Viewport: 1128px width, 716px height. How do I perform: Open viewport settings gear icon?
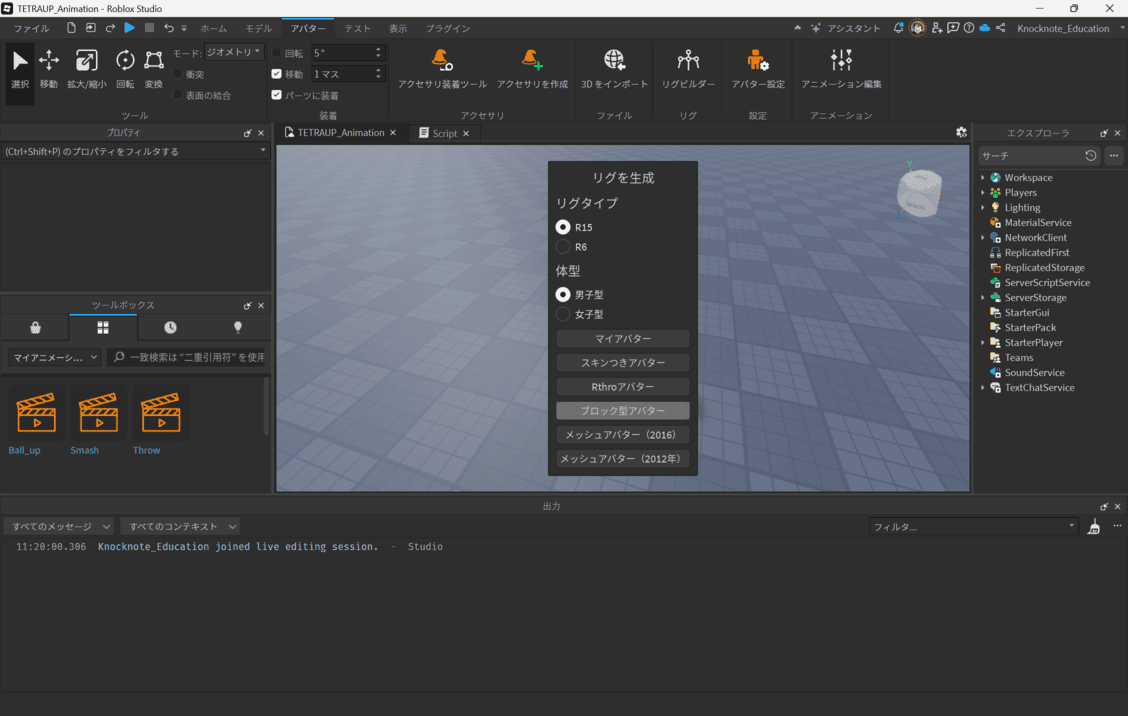point(961,132)
